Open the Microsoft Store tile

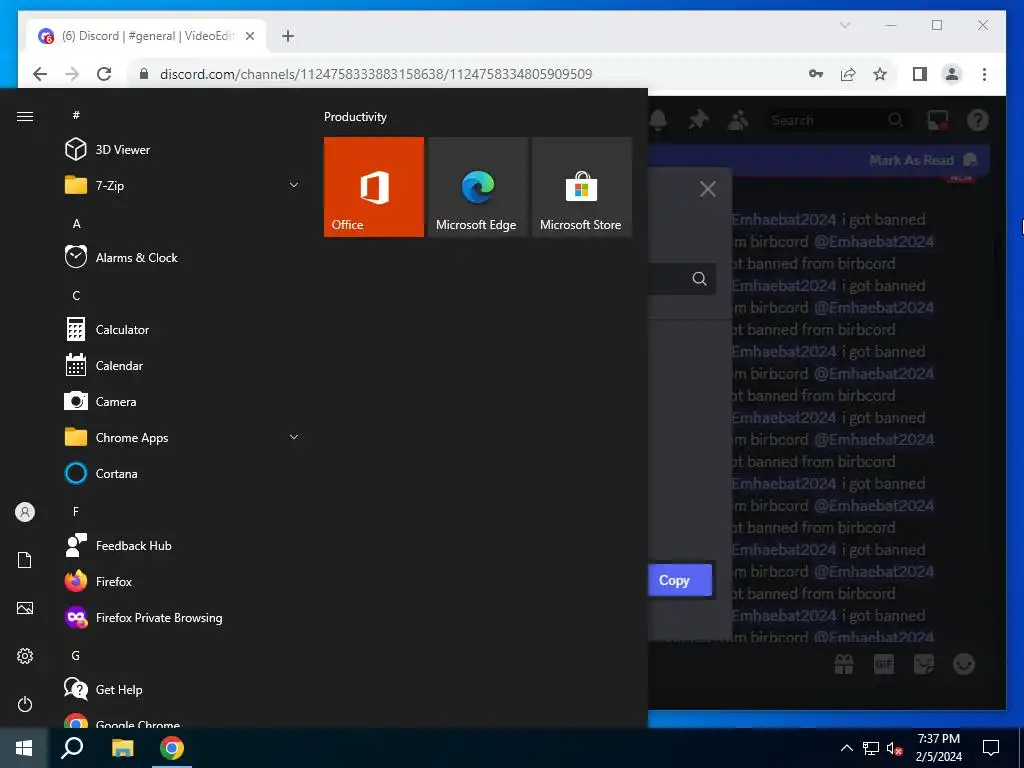(x=582, y=187)
